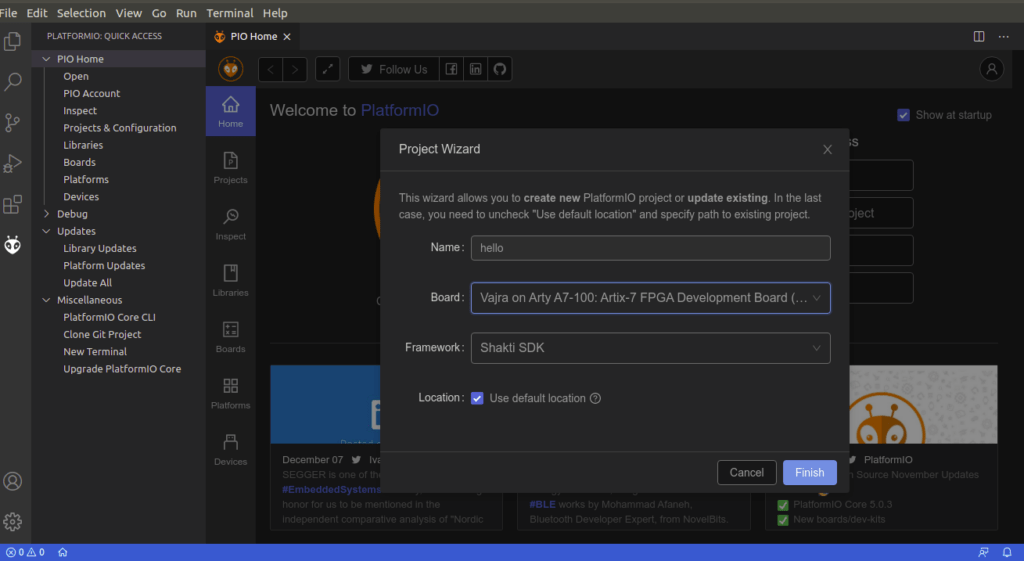The image size is (1024, 561).
Task: Click the expand fullscreen icon in PIO toolbar
Action: 327,69
